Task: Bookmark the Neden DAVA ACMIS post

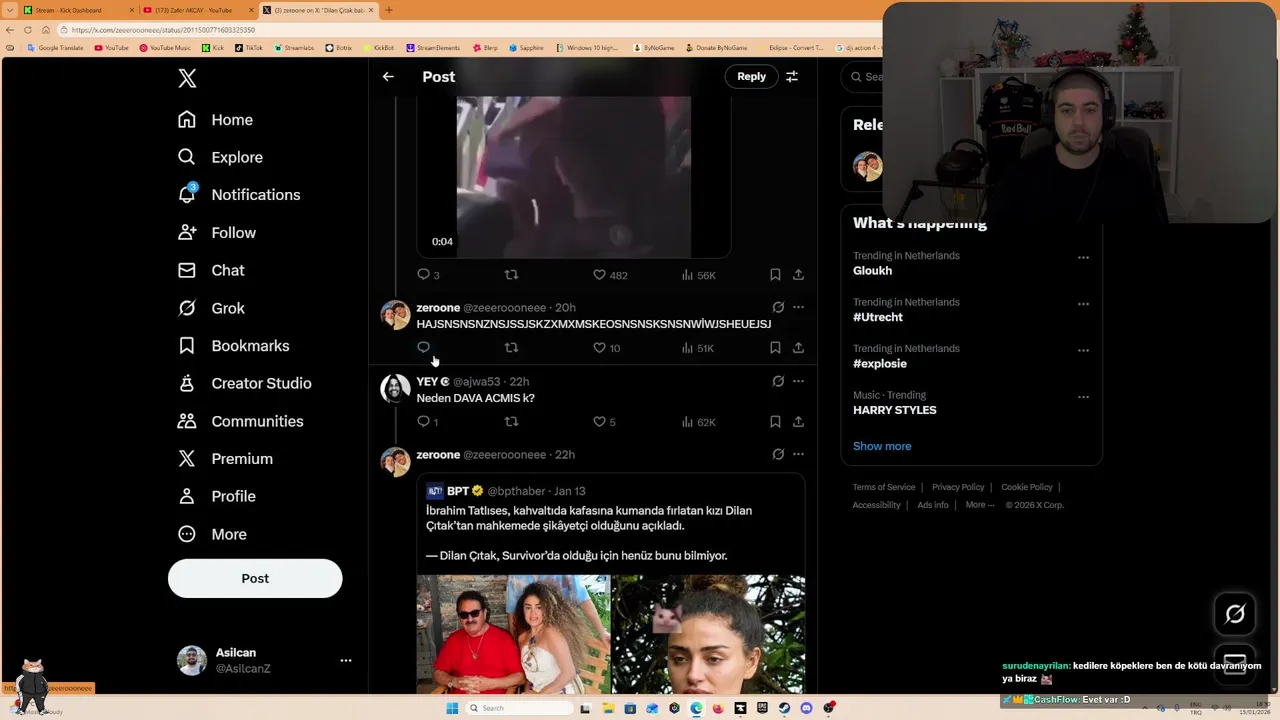Action: (775, 421)
